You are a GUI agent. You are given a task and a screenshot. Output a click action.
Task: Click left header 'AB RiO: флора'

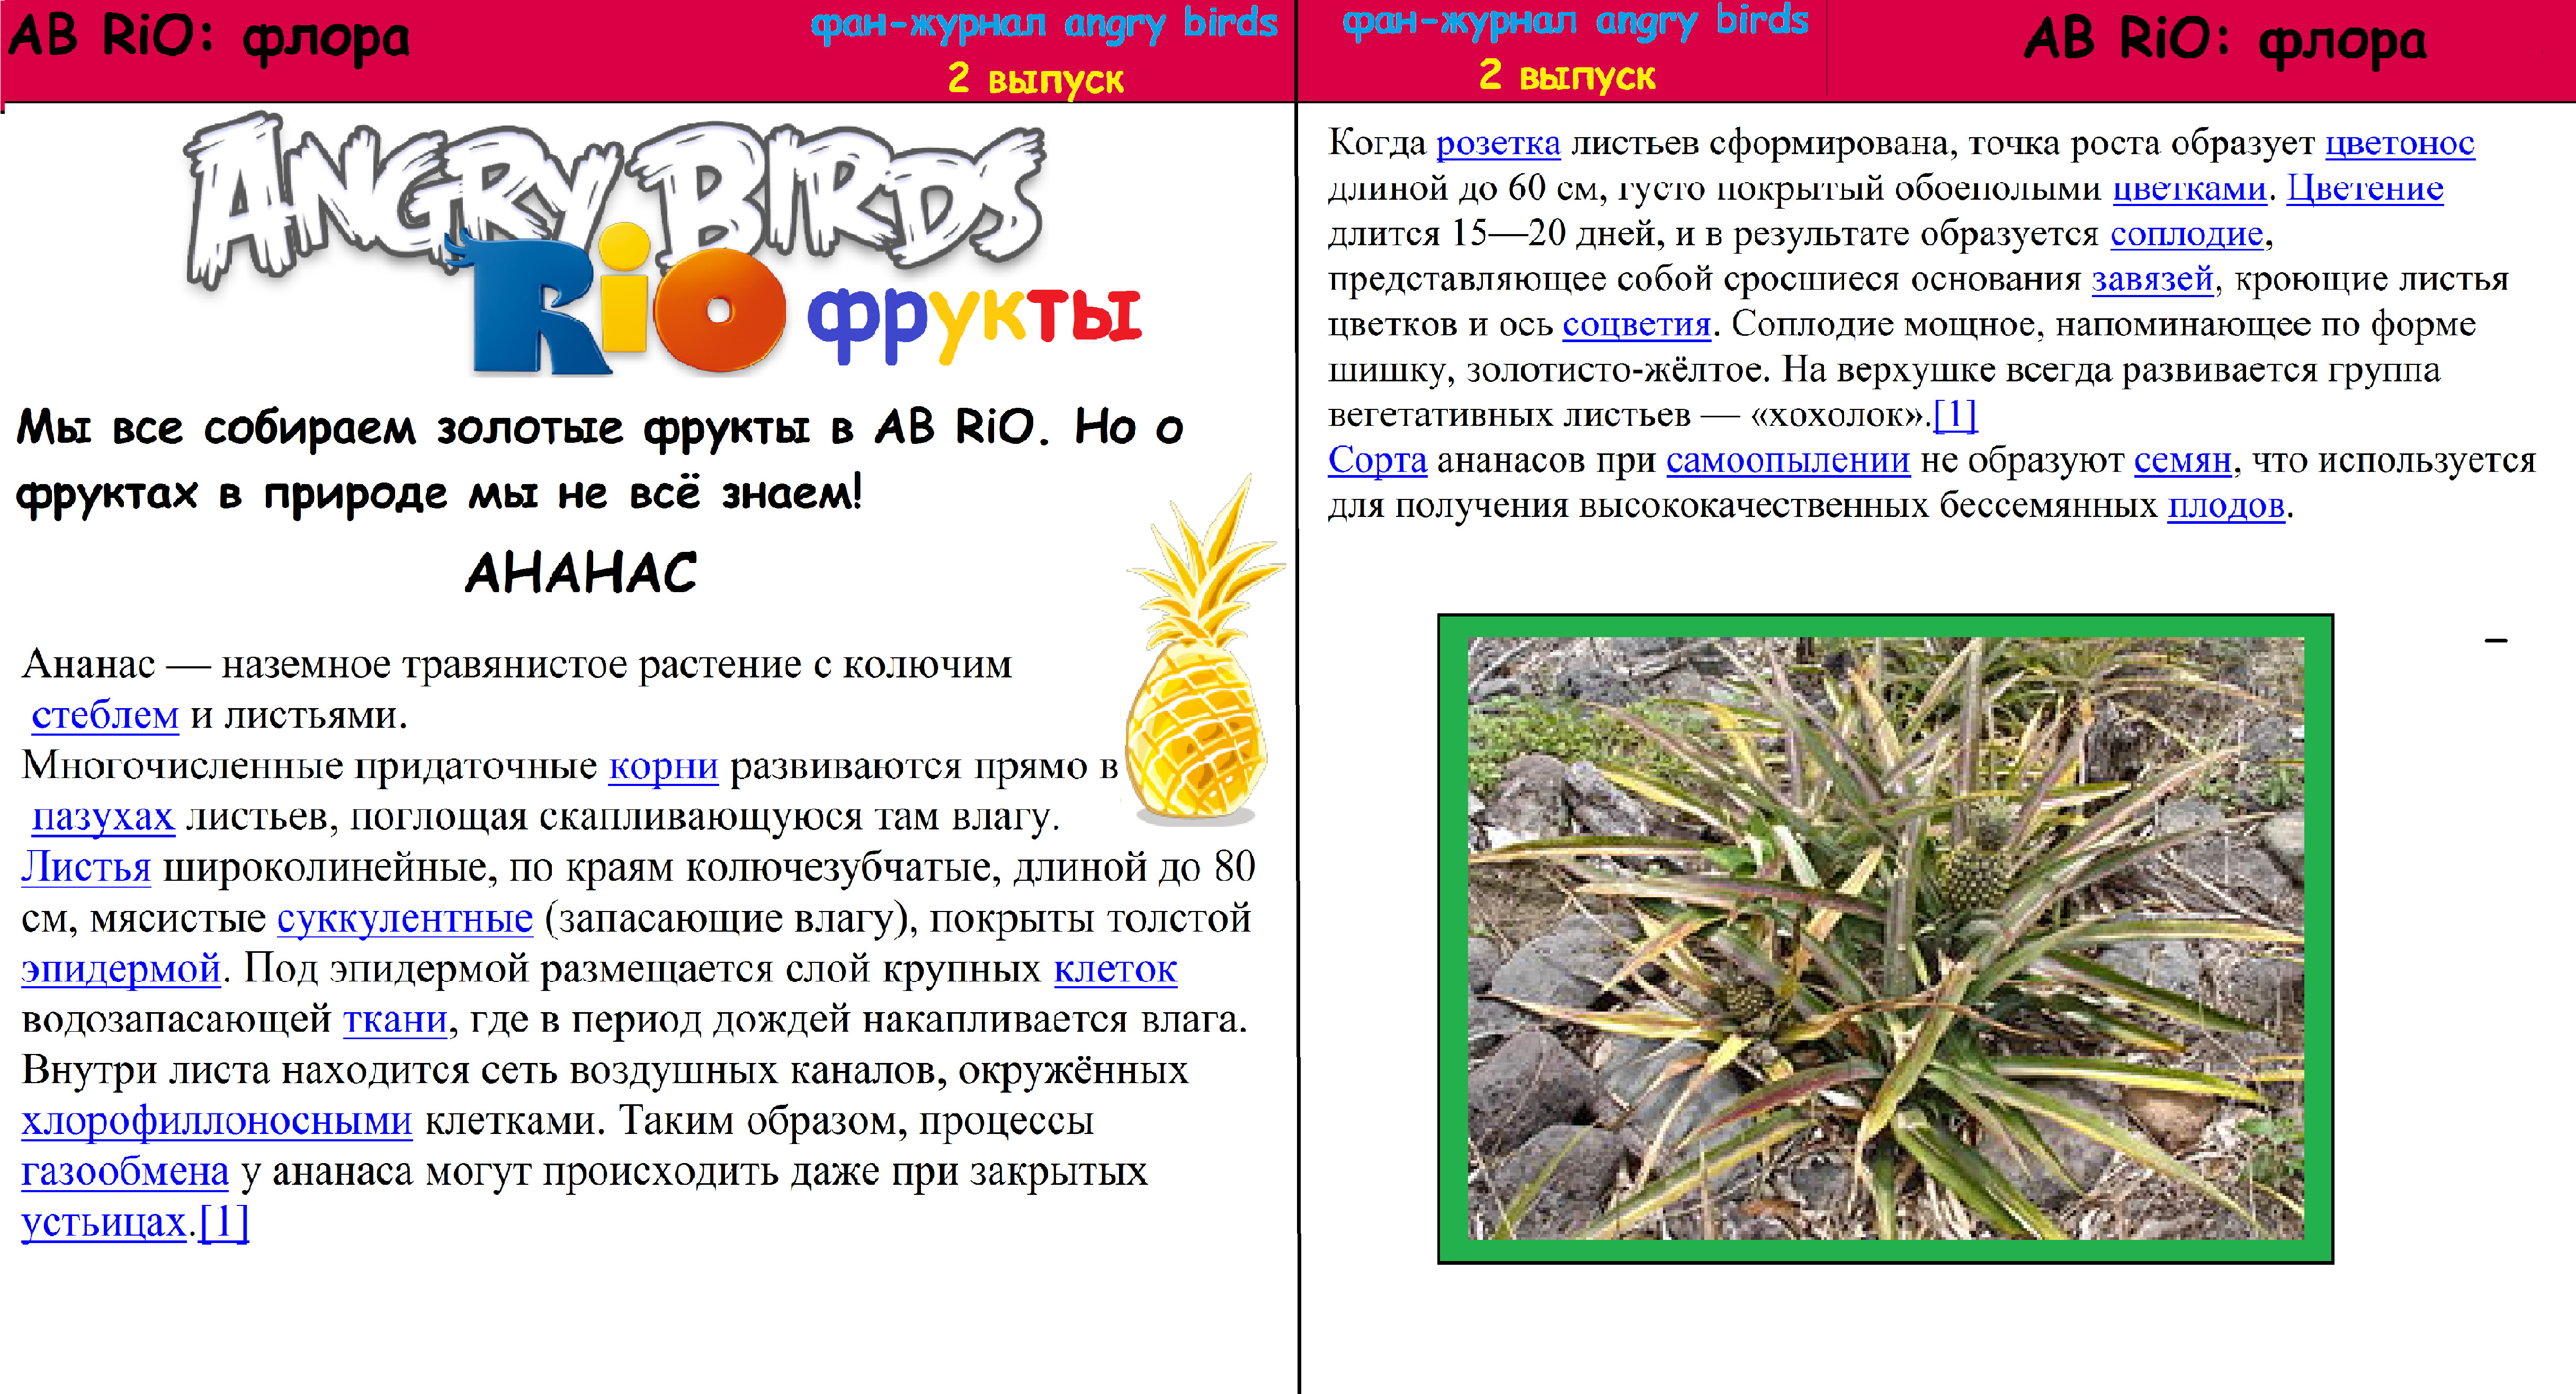[209, 38]
